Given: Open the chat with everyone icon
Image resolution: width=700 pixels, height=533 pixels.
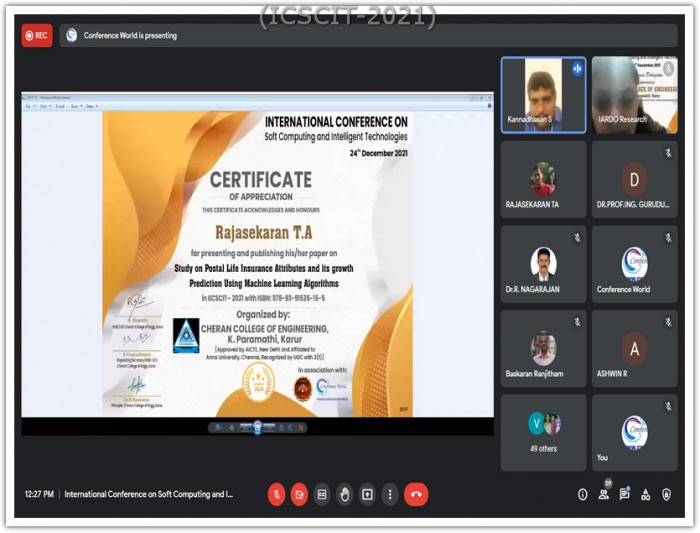Looking at the screenshot, I should 624,494.
